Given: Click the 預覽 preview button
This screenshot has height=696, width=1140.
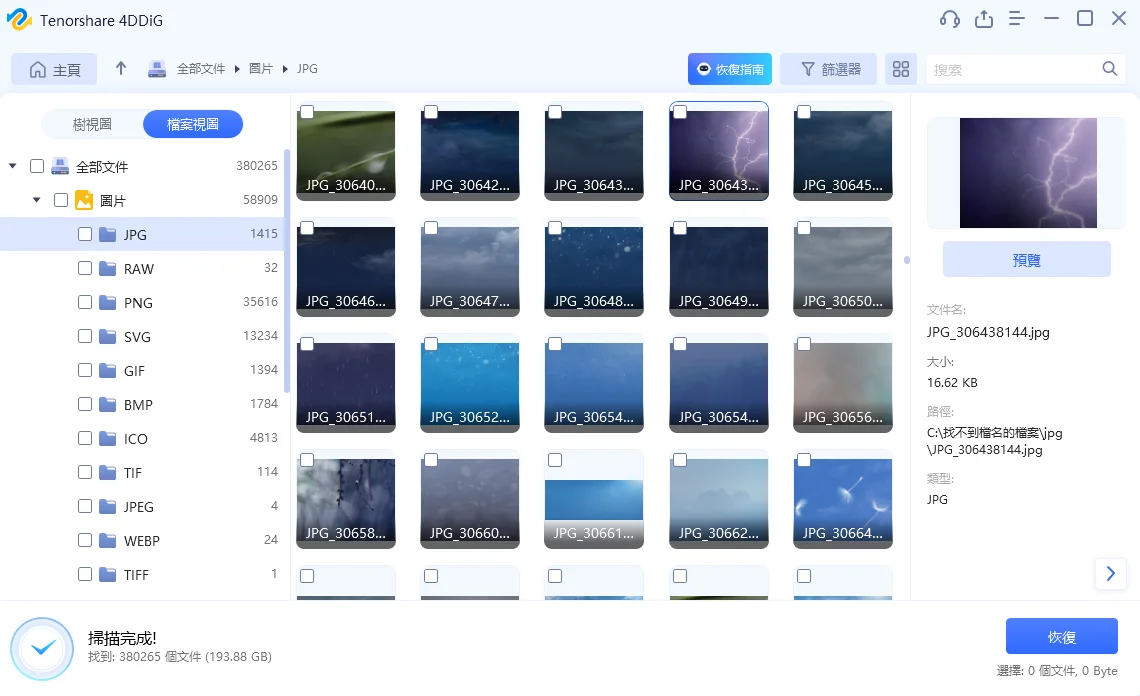Looking at the screenshot, I should (1026, 259).
